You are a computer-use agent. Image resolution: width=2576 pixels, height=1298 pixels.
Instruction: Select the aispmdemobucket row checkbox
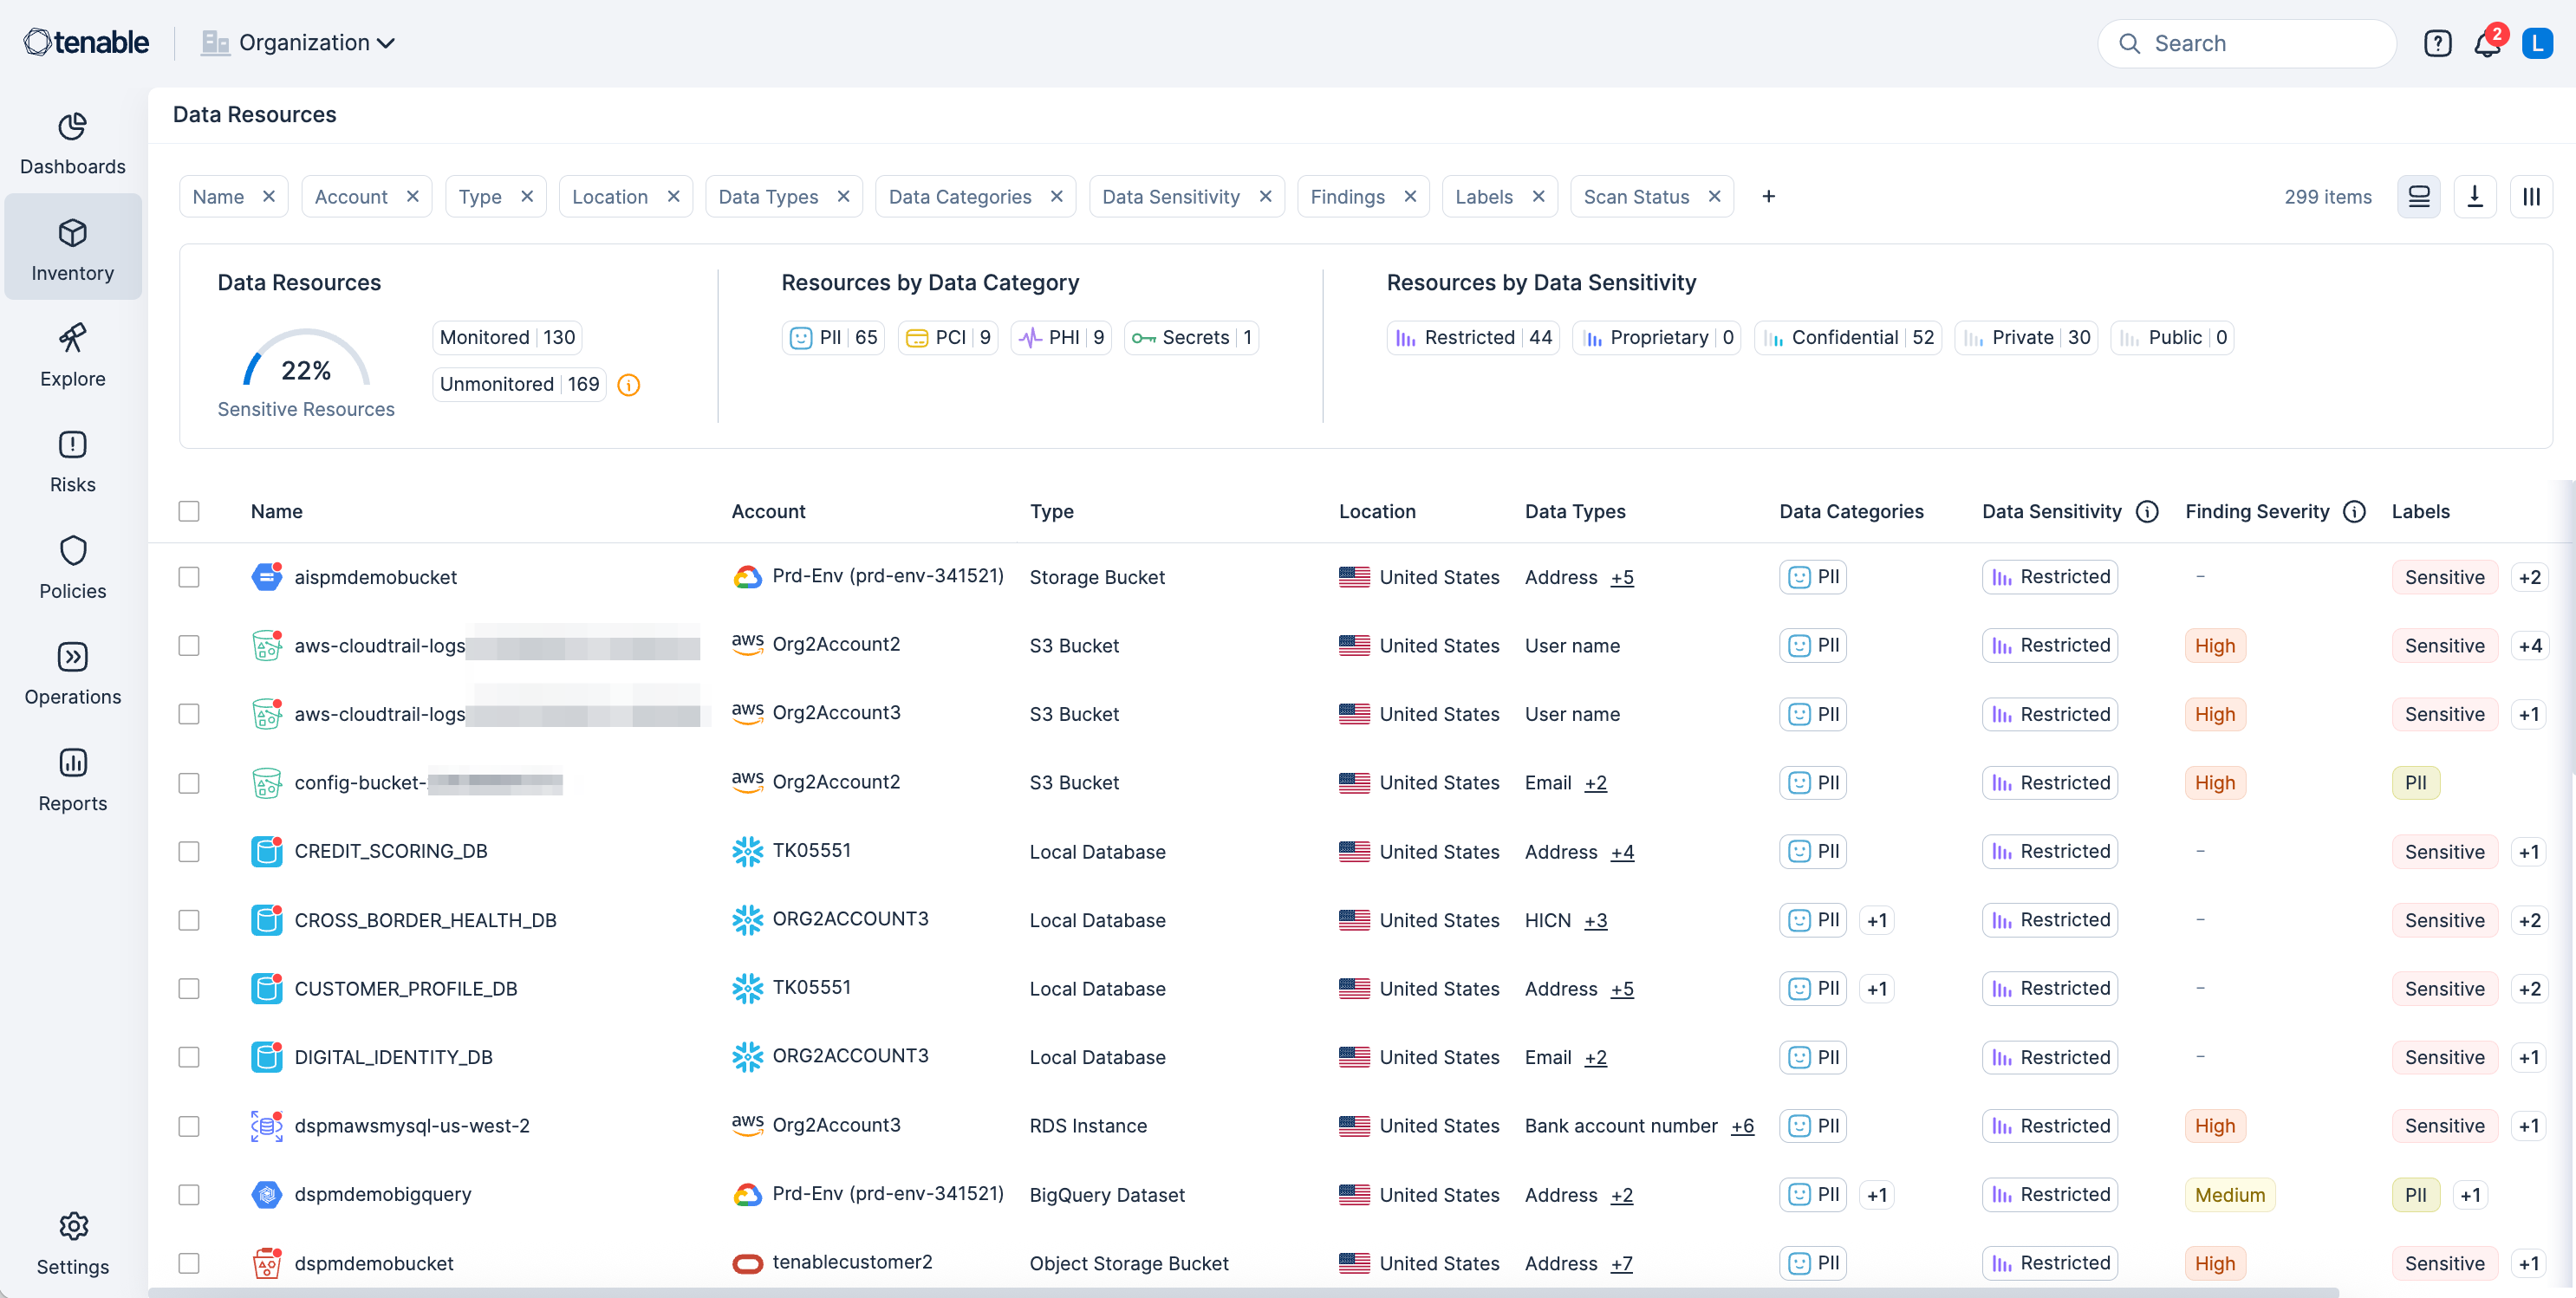[189, 577]
